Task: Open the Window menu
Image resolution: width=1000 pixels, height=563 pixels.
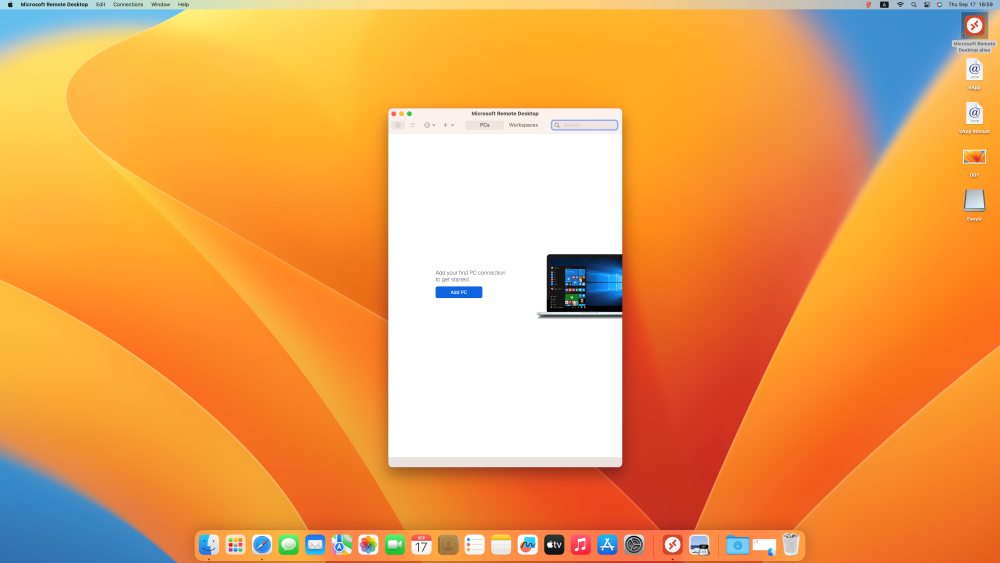Action: point(161,4)
